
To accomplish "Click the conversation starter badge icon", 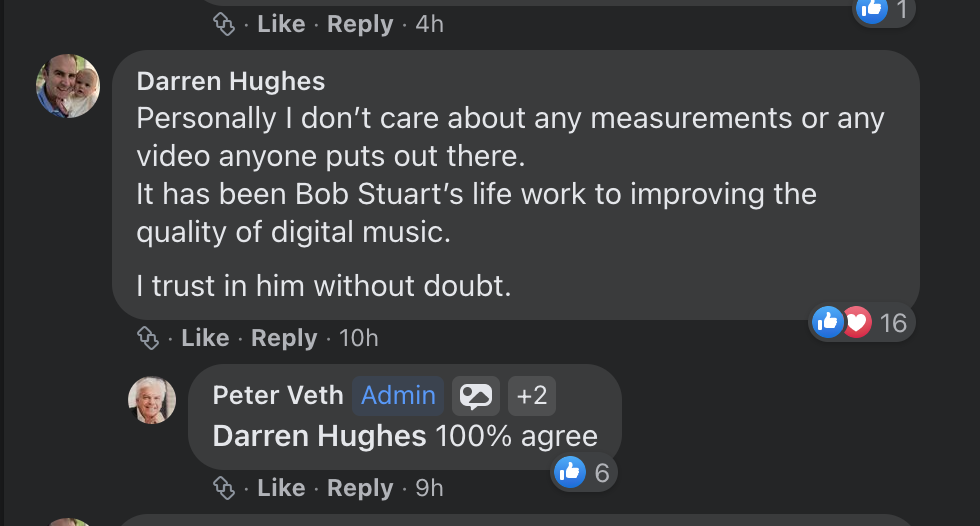I will [475, 396].
